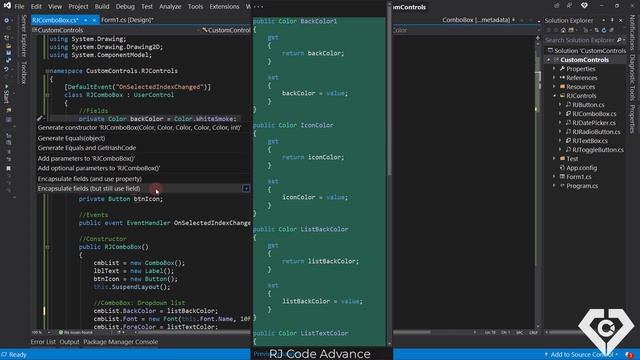Click the Undo icon in the left toolbar
Viewport: 640px width, 360px height.
7,69
